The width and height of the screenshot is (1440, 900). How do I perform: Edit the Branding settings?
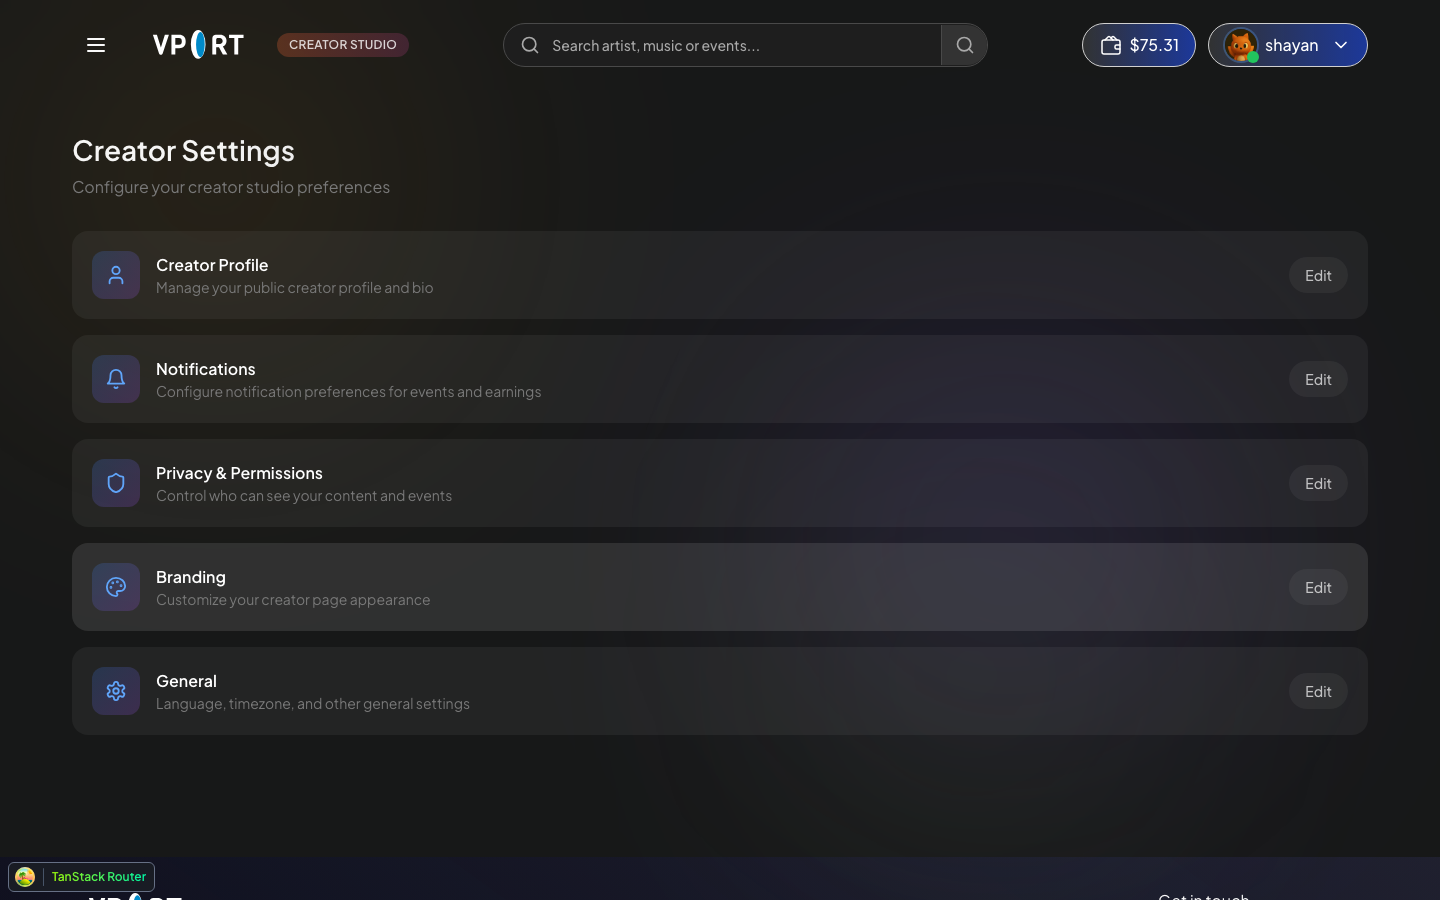pos(1318,587)
